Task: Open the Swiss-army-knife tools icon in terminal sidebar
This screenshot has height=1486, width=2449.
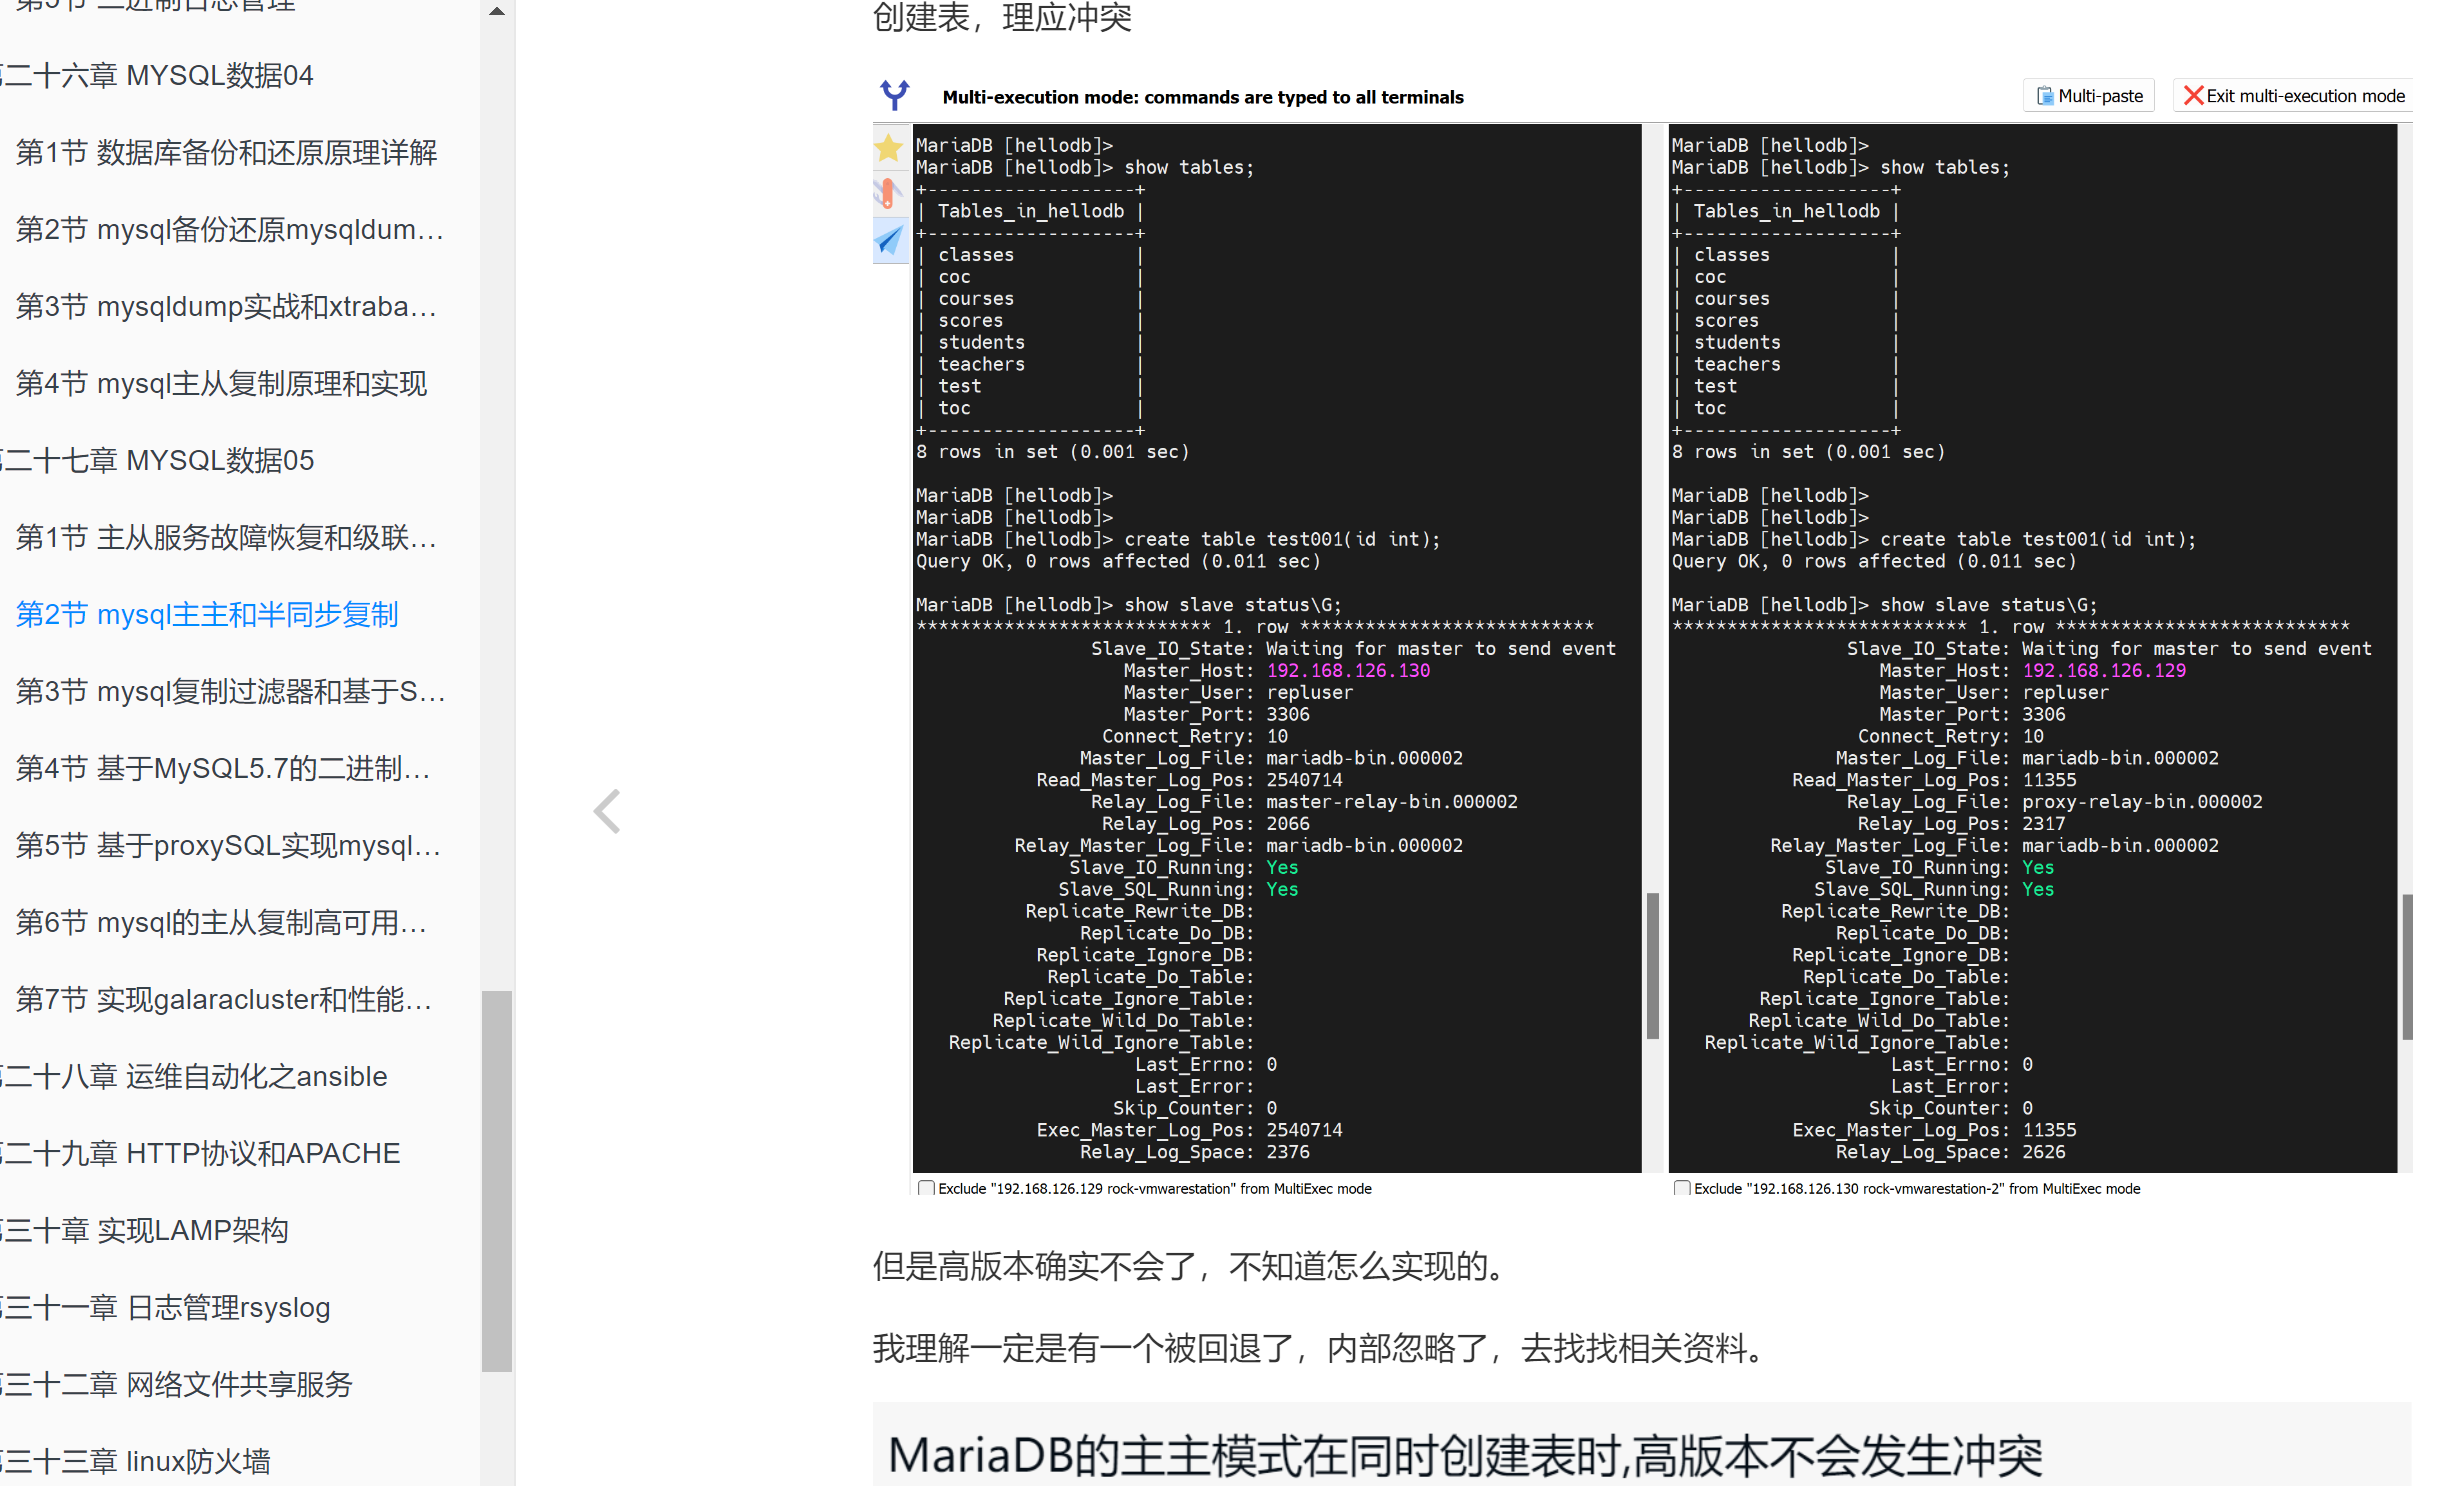Action: (x=889, y=194)
